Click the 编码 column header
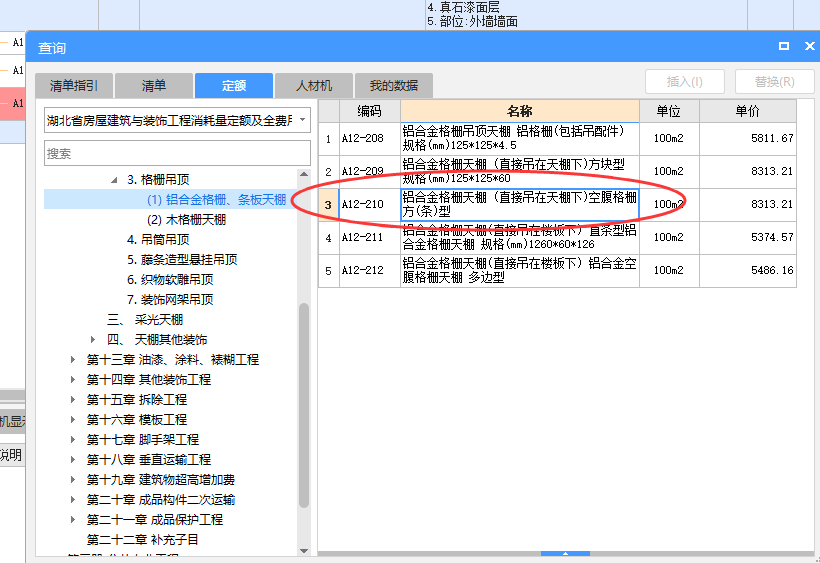This screenshot has height=563, width=820. pos(370,111)
